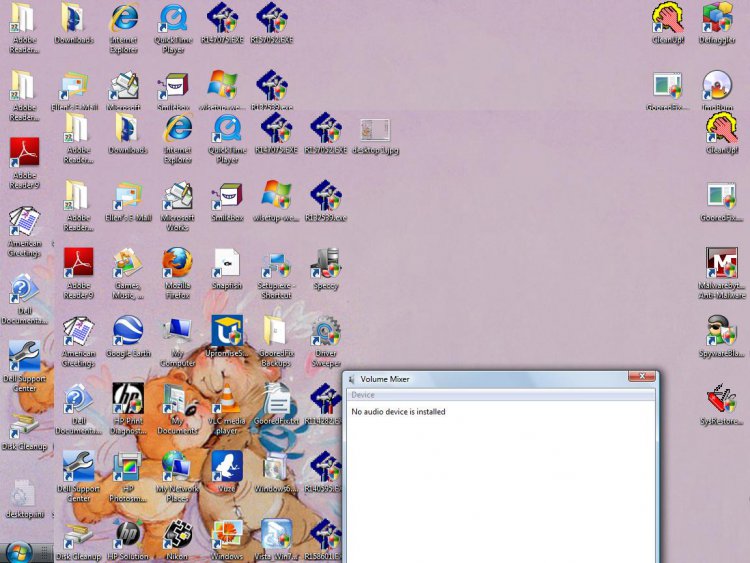Open the Speccy shortcut
The width and height of the screenshot is (750, 563).
326,269
